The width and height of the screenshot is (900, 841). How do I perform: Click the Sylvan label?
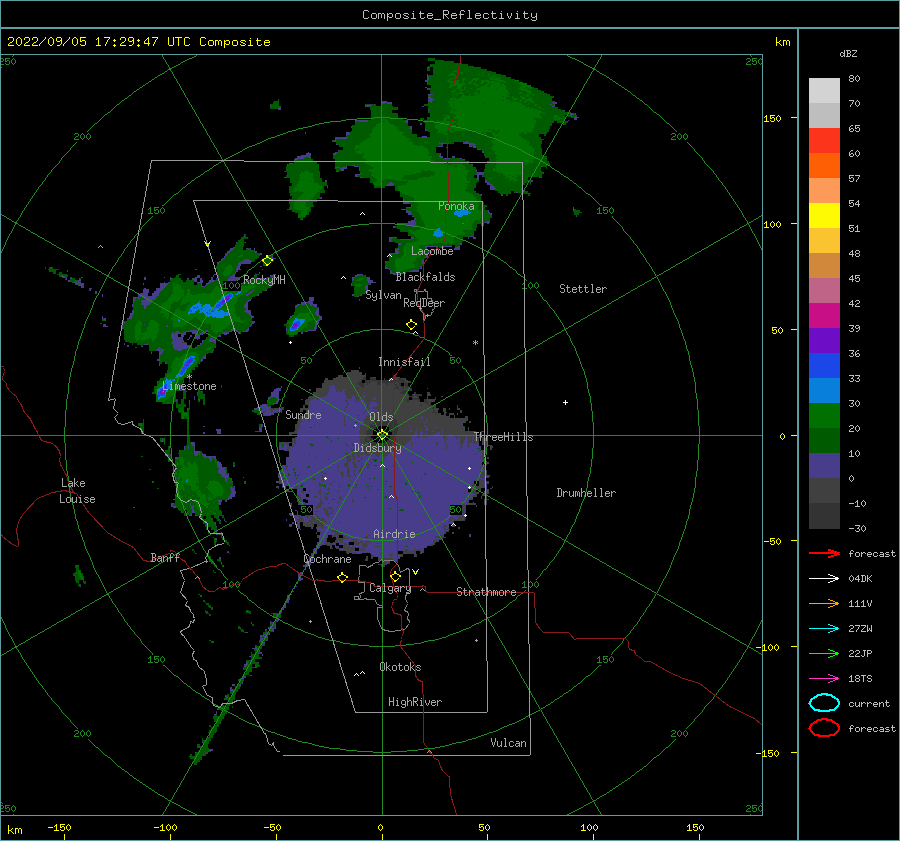pos(383,295)
